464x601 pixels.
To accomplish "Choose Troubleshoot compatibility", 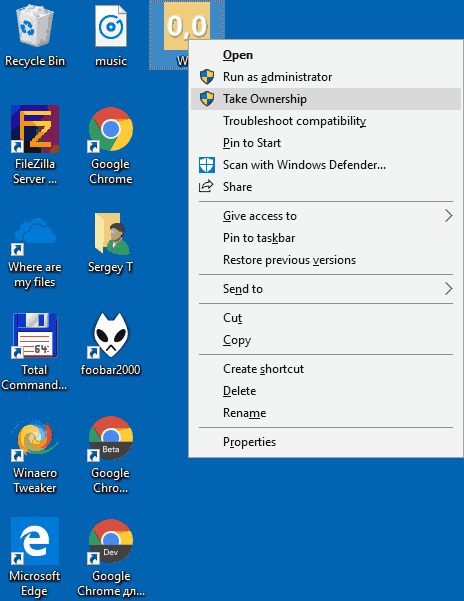I will tap(326, 121).
